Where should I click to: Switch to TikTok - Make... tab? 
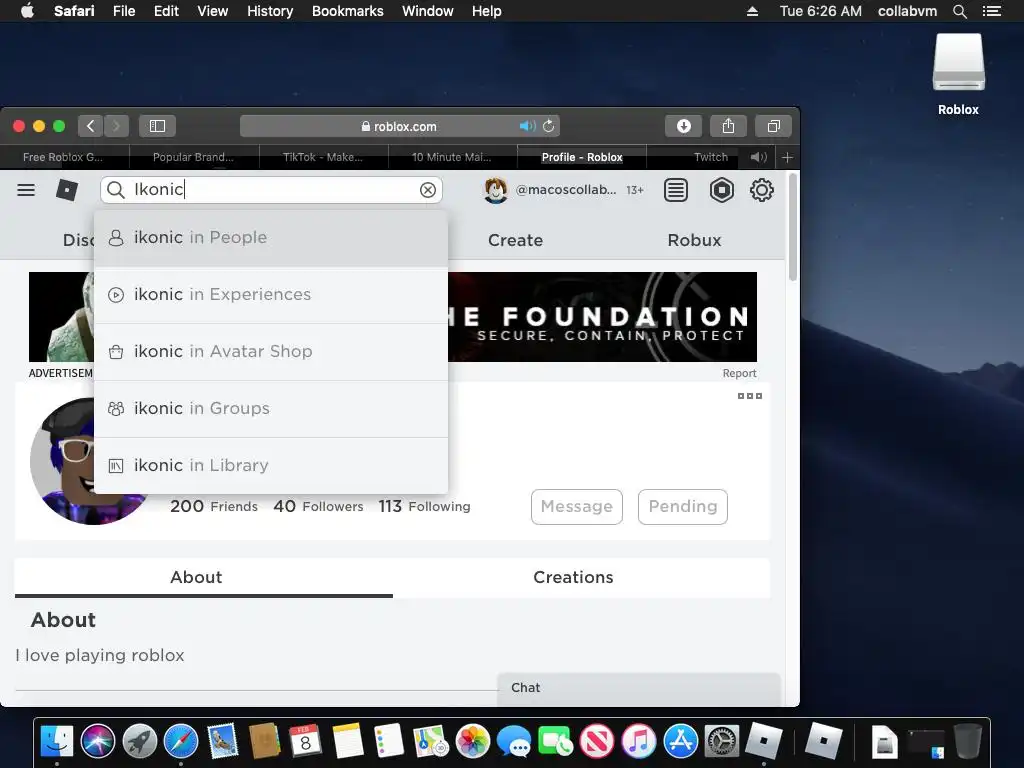click(323, 157)
